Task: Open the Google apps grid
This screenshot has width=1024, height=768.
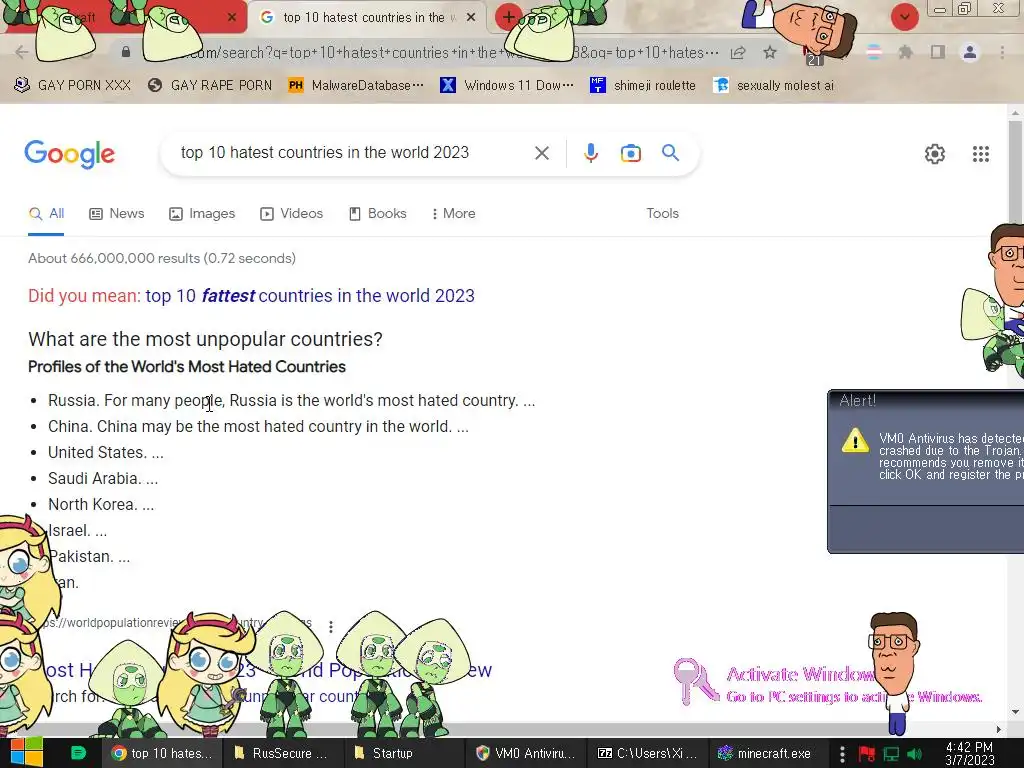Action: [980, 154]
